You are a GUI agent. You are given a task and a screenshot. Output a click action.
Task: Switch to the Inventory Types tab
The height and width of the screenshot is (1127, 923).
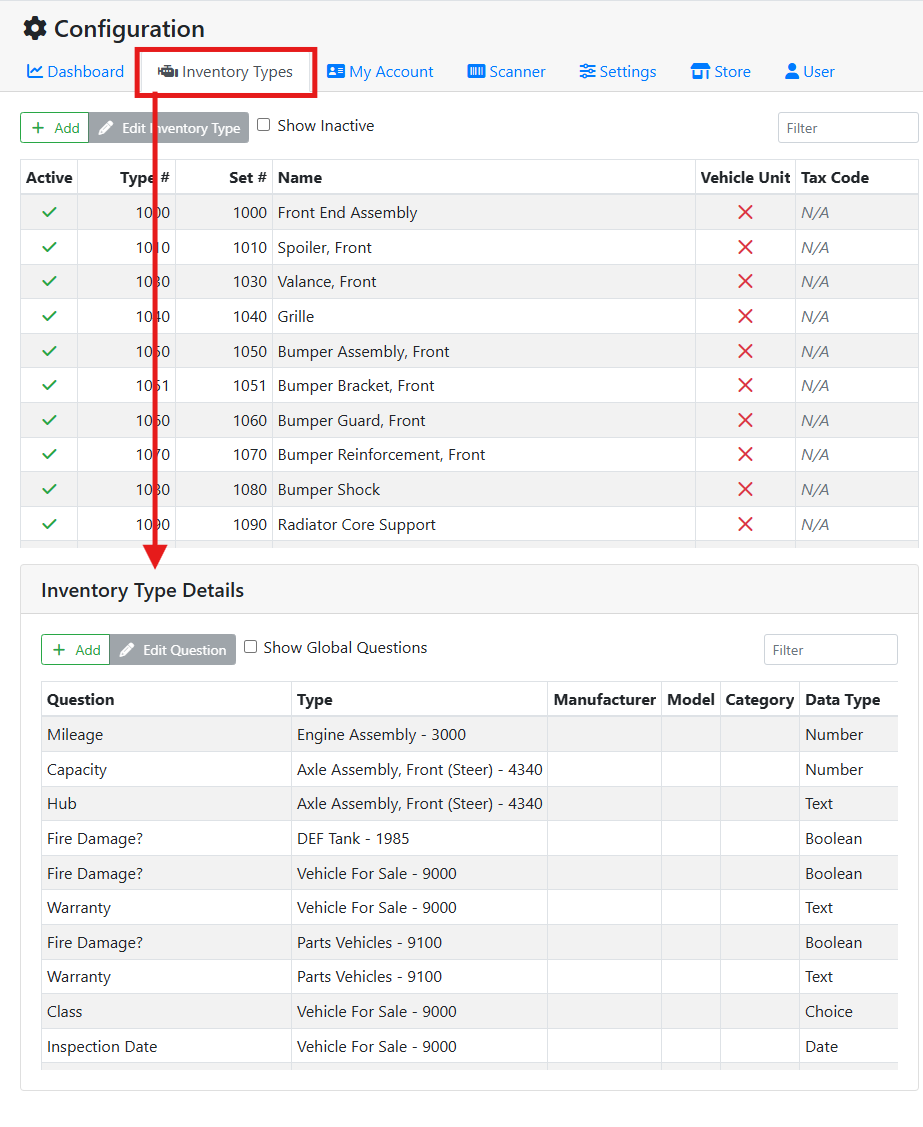[224, 71]
